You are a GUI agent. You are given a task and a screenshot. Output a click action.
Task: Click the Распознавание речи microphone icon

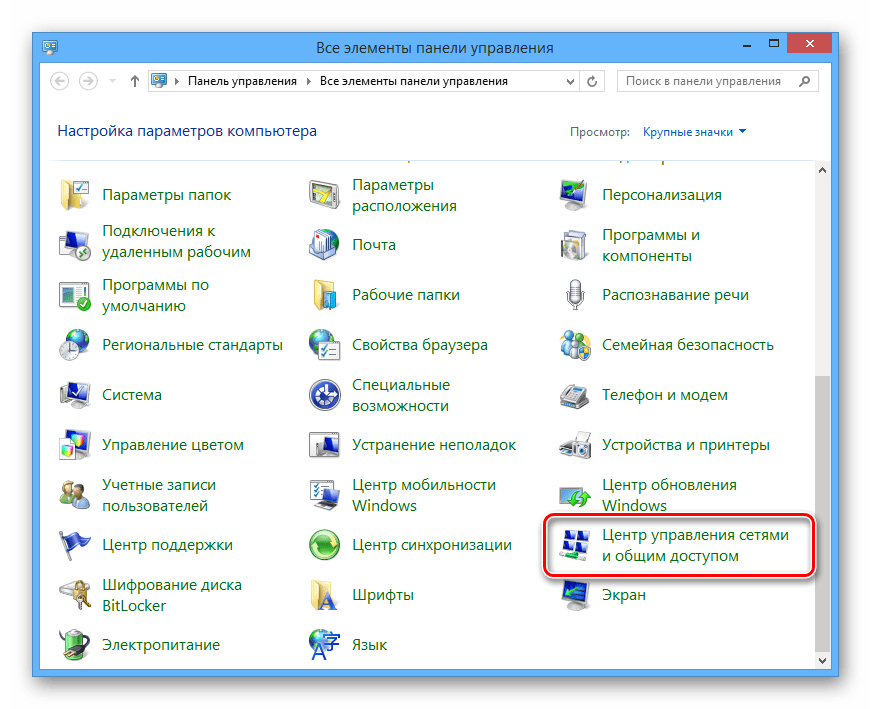575,295
